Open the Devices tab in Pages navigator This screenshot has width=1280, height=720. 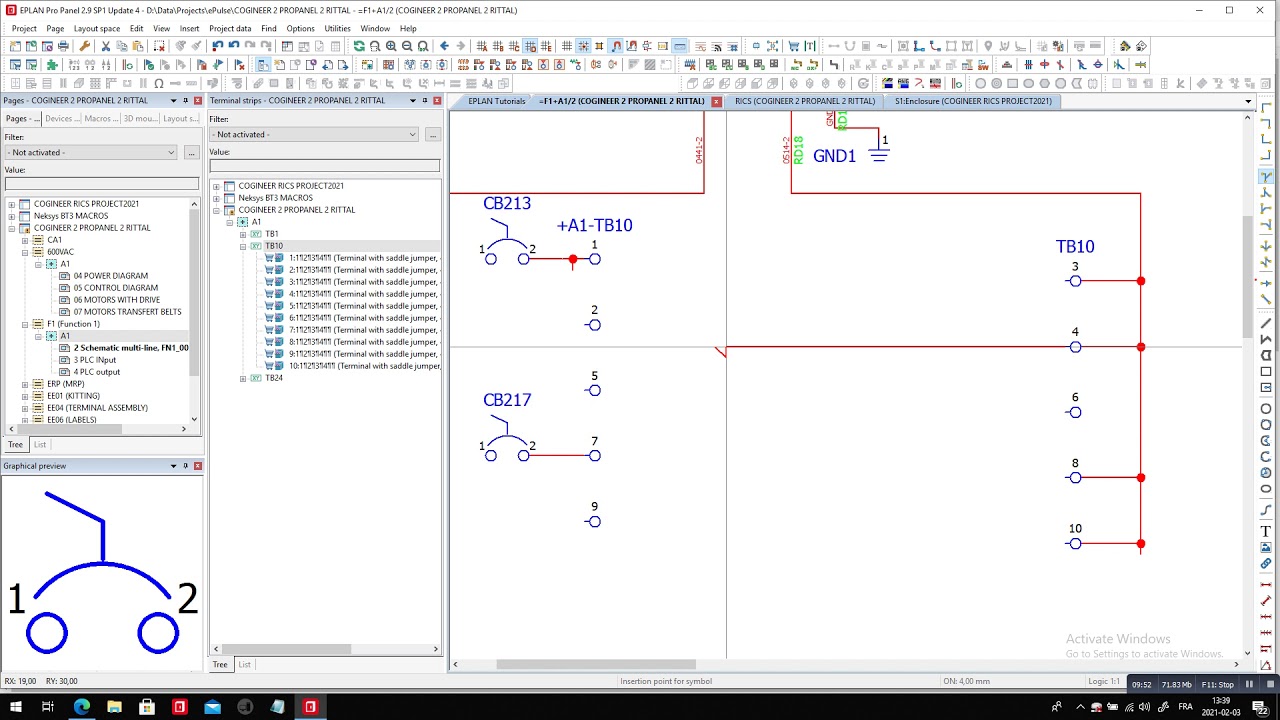tap(60, 118)
